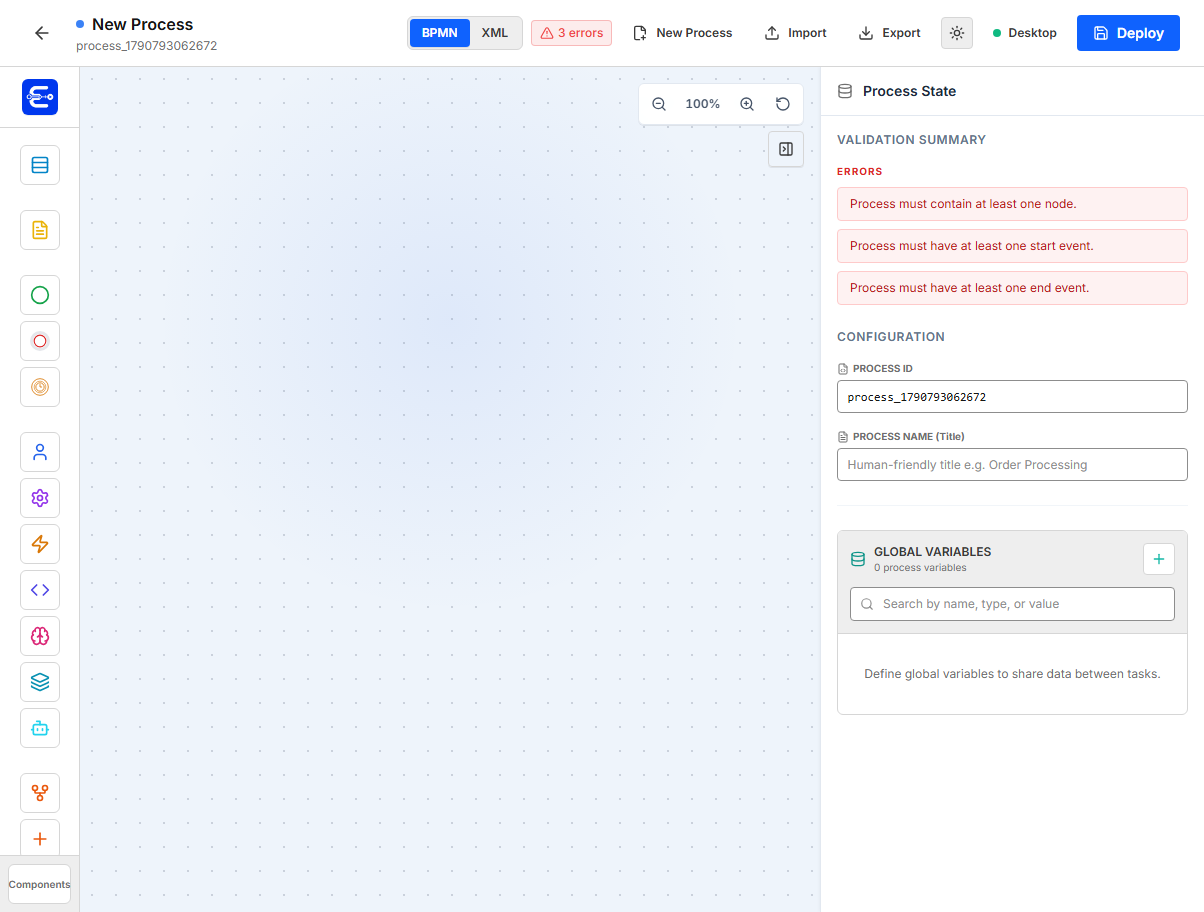Viewport: 1204px width, 912px height.
Task: Select the pink brain palette icon
Action: tap(40, 636)
